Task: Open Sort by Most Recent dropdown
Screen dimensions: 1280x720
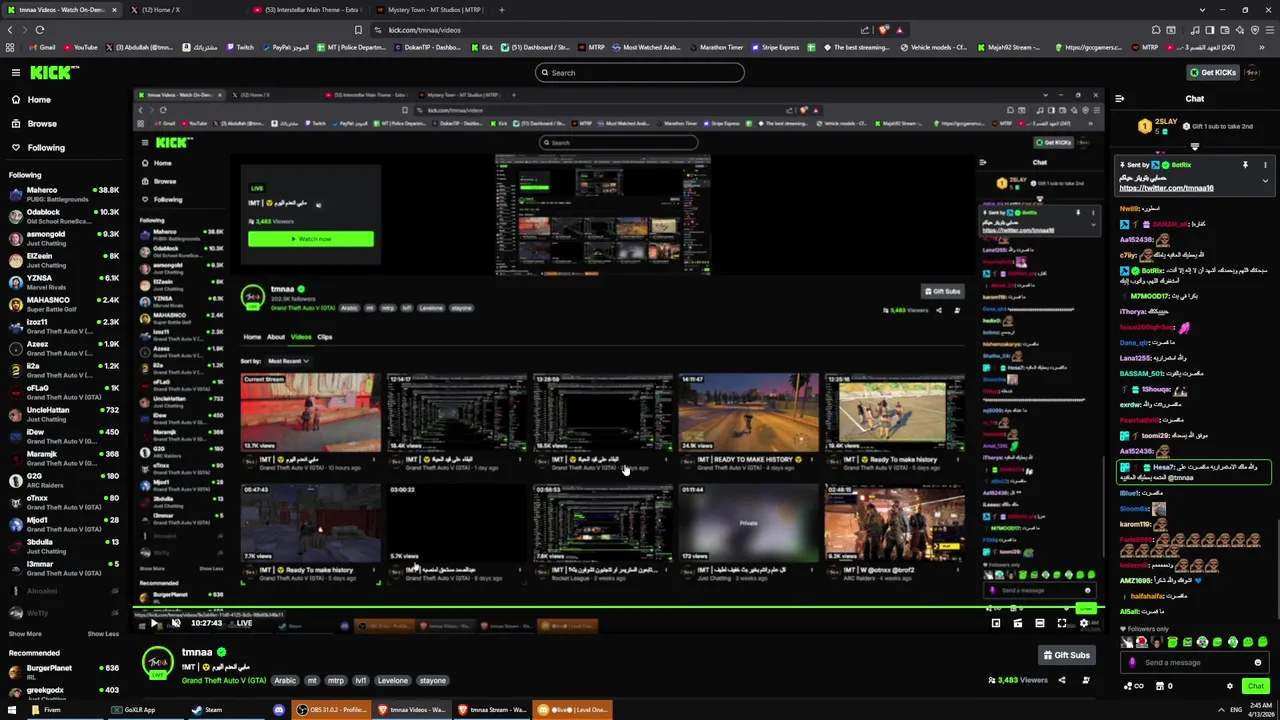Action: (289, 361)
